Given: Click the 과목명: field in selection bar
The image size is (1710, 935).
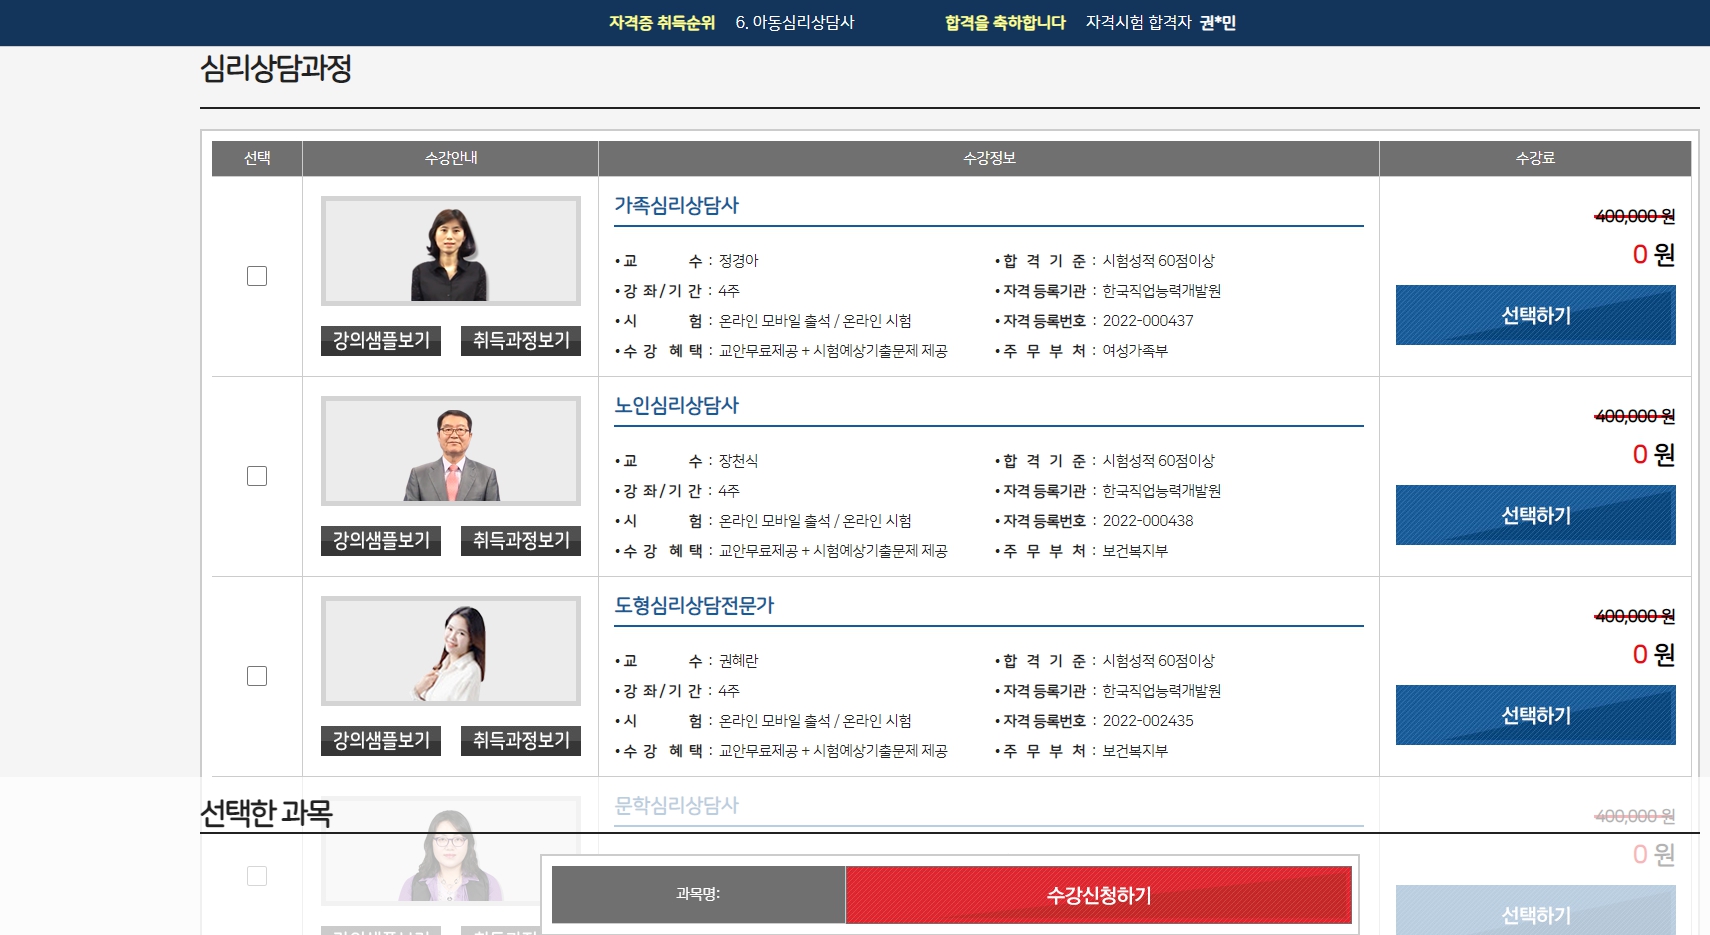Looking at the screenshot, I should [698, 895].
